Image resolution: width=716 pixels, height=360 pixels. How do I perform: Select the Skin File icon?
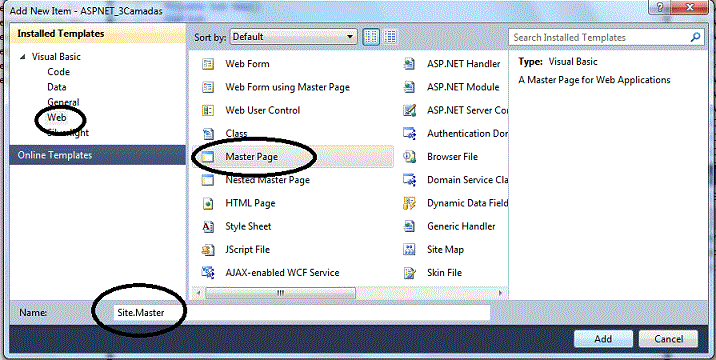pos(410,273)
